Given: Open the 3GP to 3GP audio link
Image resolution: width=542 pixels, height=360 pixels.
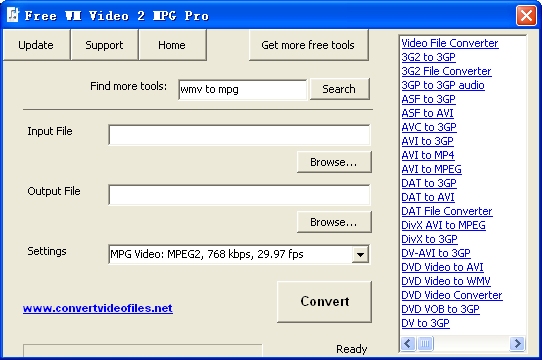Looking at the screenshot, I should 443,85.
